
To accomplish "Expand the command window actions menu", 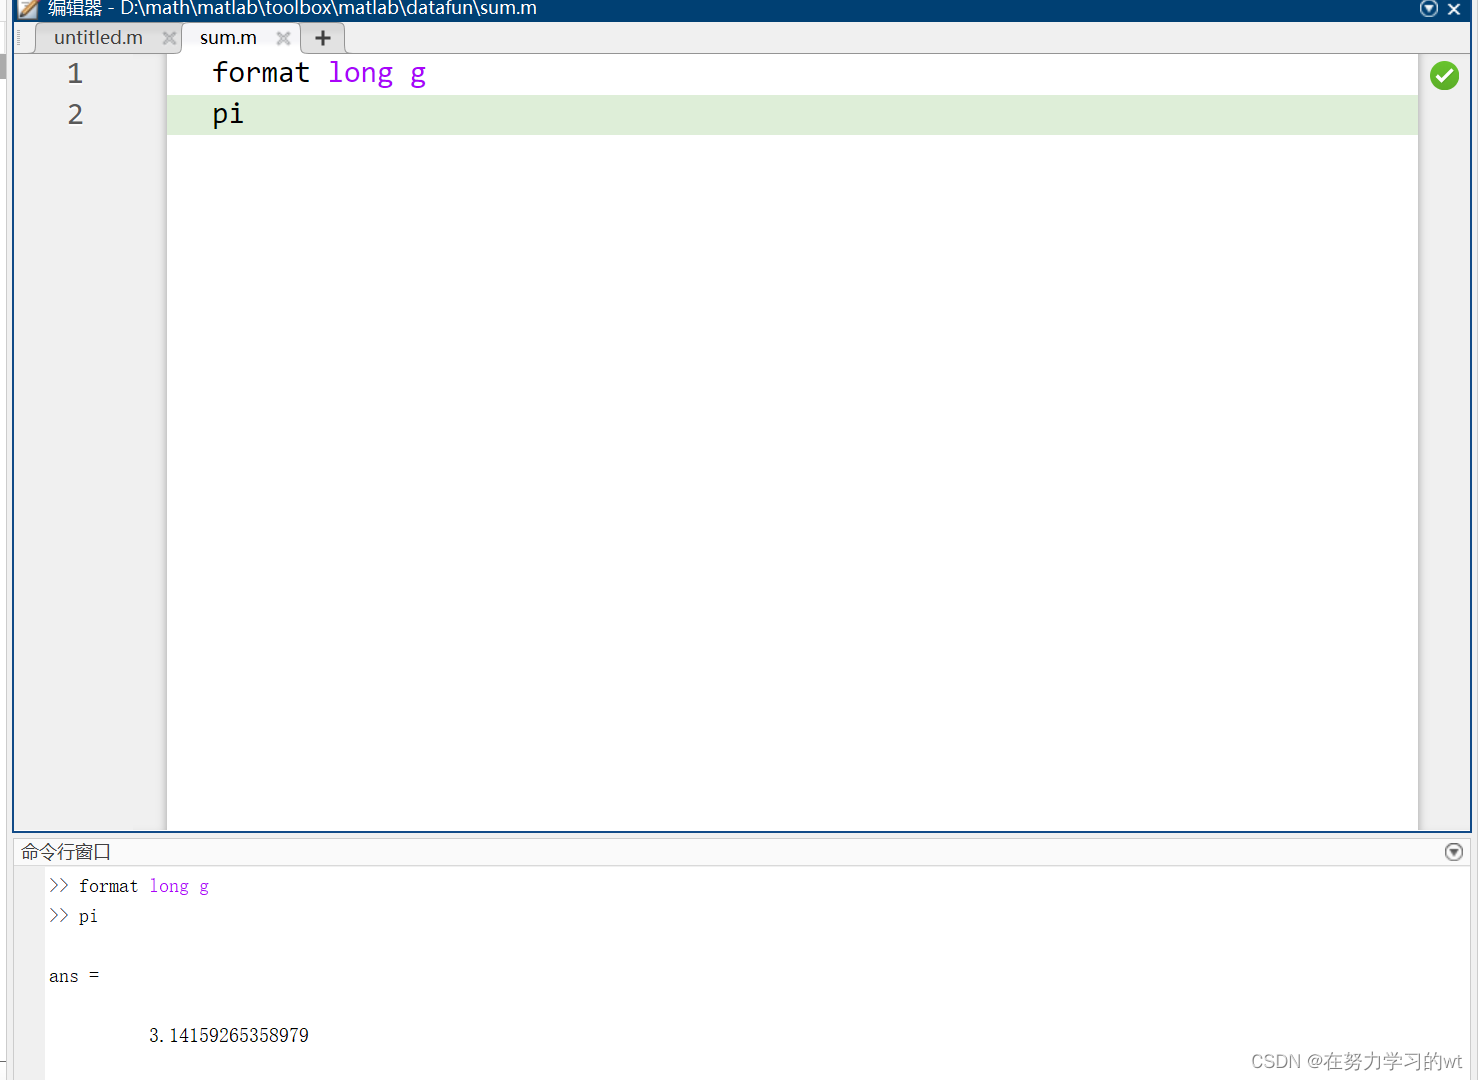I will (x=1454, y=852).
